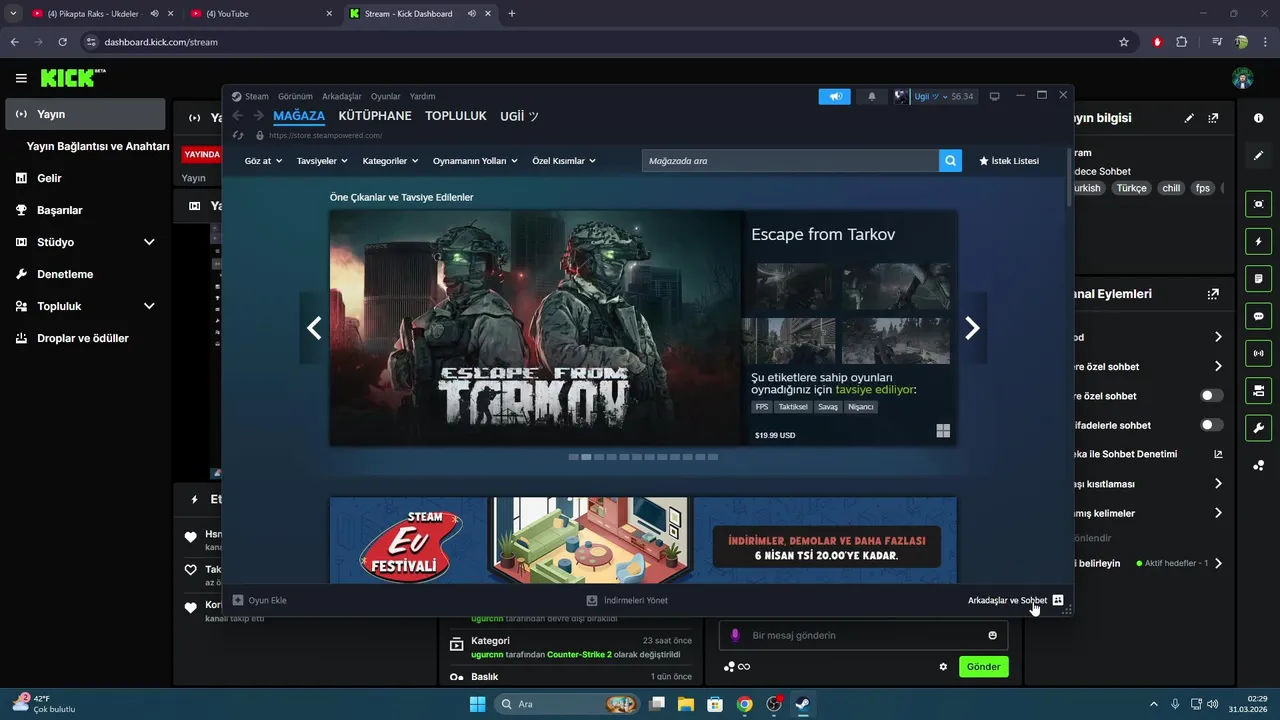Screen dimensions: 1280x720
Task: Click green Gönder send button
Action: pos(983,667)
